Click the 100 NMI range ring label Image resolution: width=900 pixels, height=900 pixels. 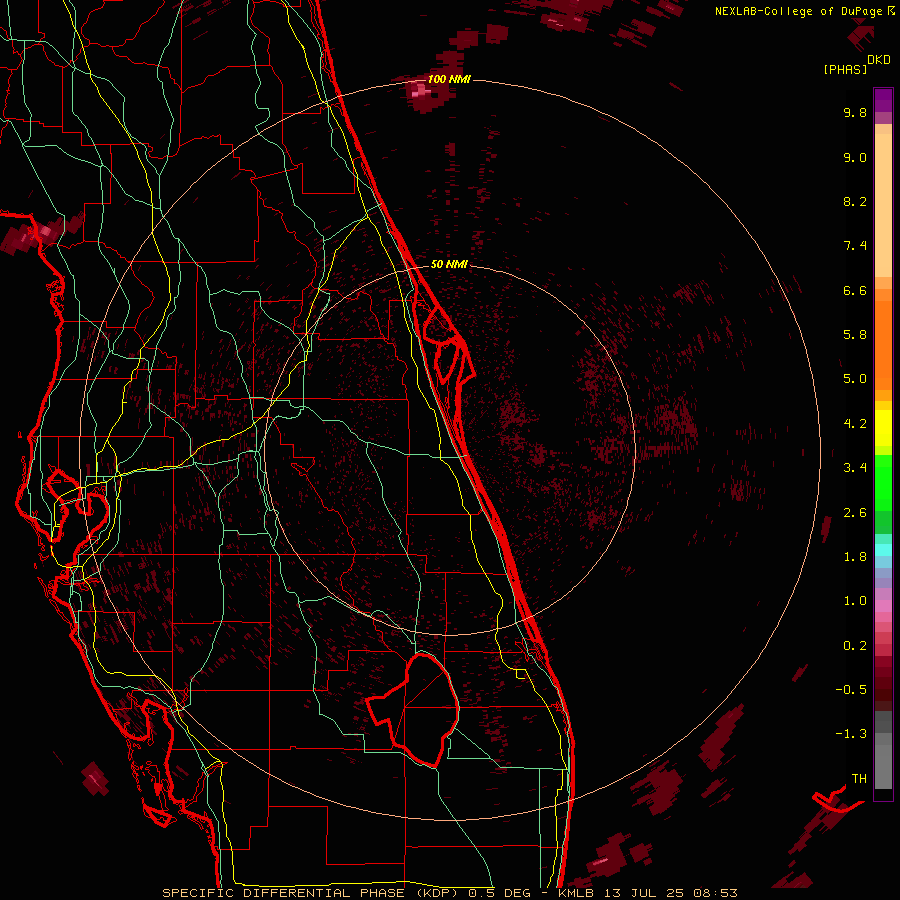(x=449, y=79)
